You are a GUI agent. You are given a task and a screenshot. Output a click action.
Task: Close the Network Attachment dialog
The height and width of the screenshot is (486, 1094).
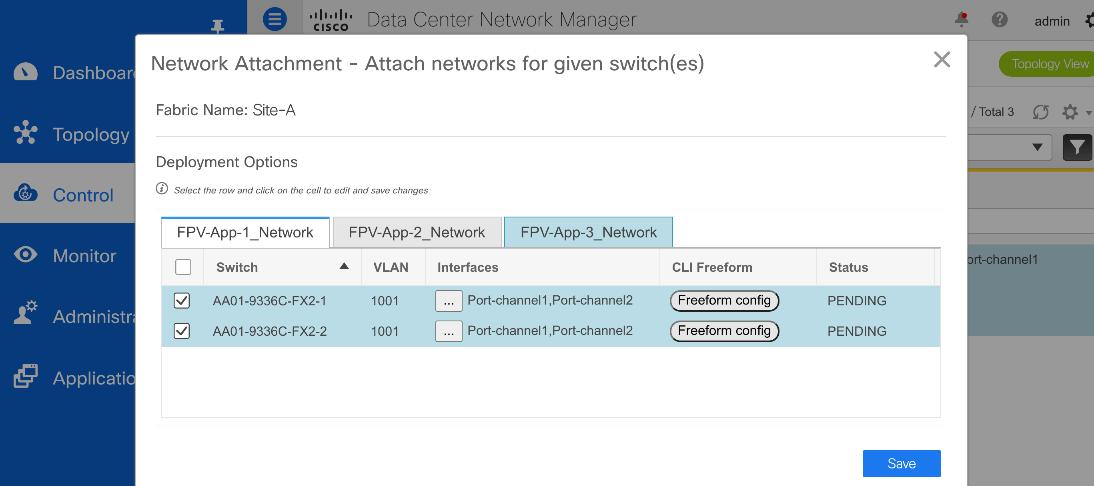pos(942,59)
